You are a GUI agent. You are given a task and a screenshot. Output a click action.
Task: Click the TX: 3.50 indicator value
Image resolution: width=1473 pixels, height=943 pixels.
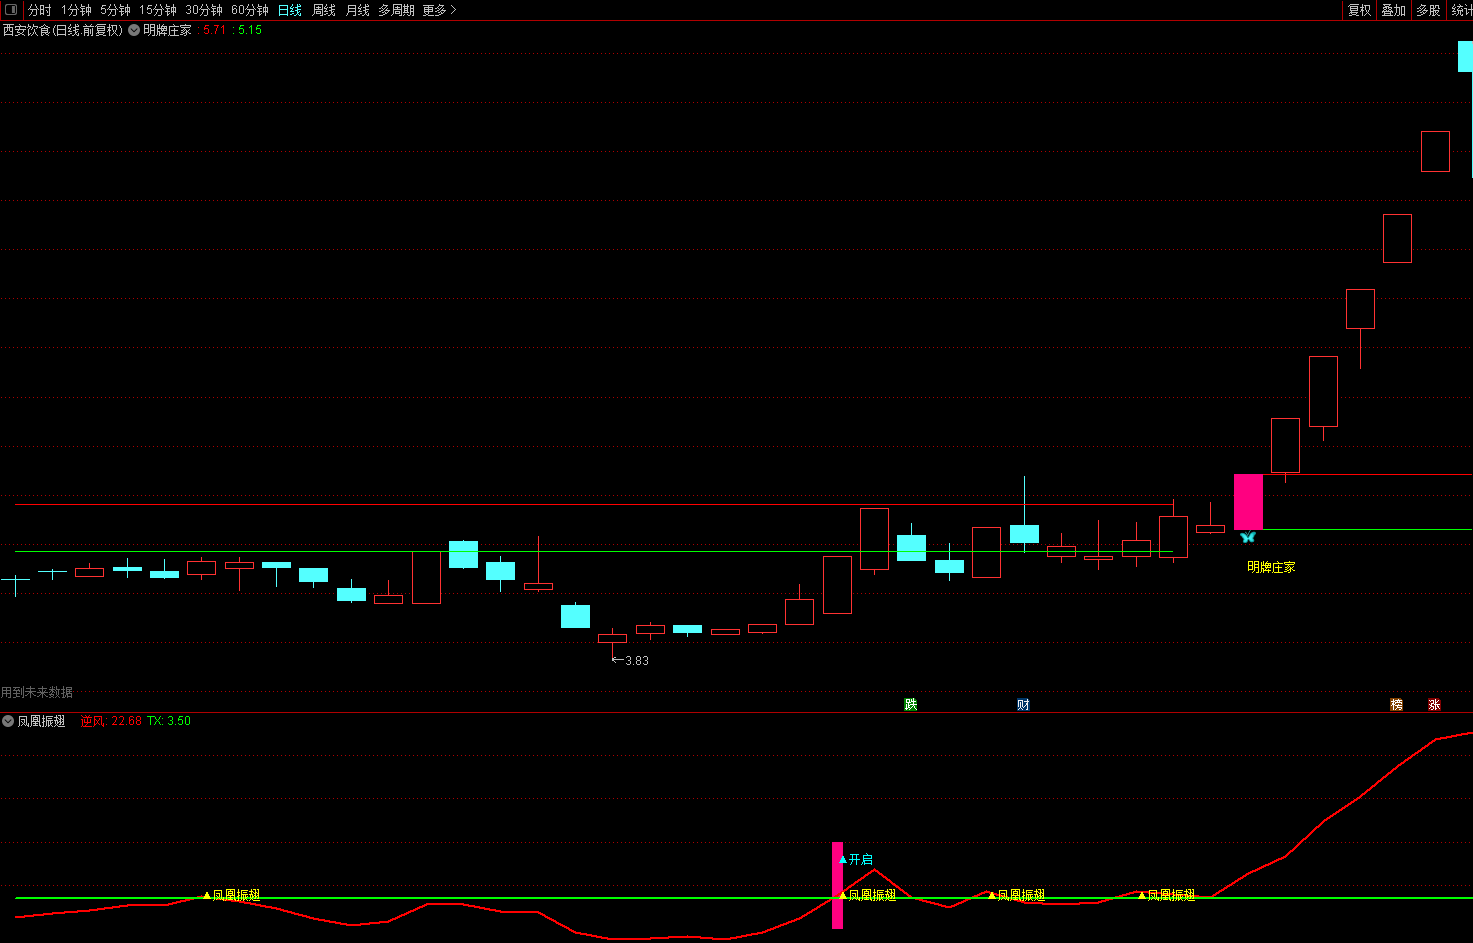click(x=169, y=721)
